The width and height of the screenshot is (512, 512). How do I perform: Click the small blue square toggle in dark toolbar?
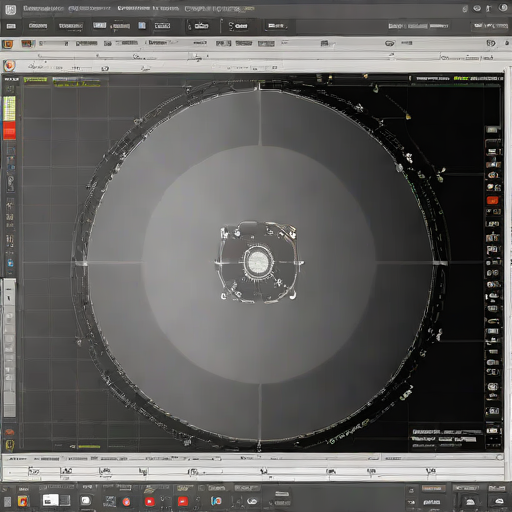click(x=142, y=25)
